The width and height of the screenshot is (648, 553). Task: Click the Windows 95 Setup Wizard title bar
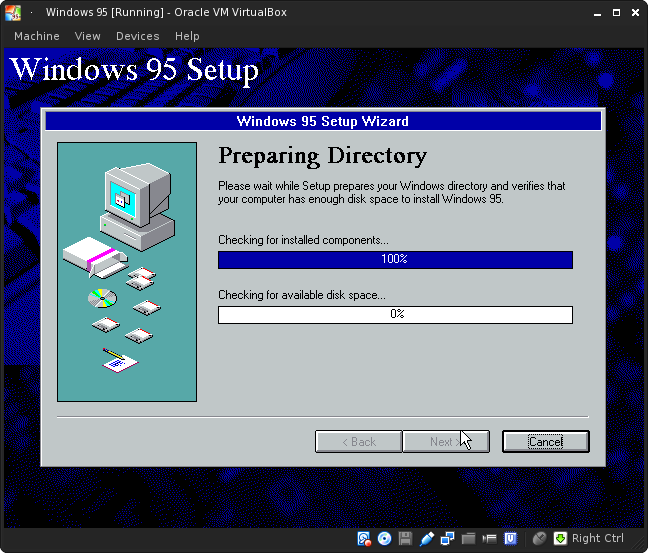coord(323,121)
